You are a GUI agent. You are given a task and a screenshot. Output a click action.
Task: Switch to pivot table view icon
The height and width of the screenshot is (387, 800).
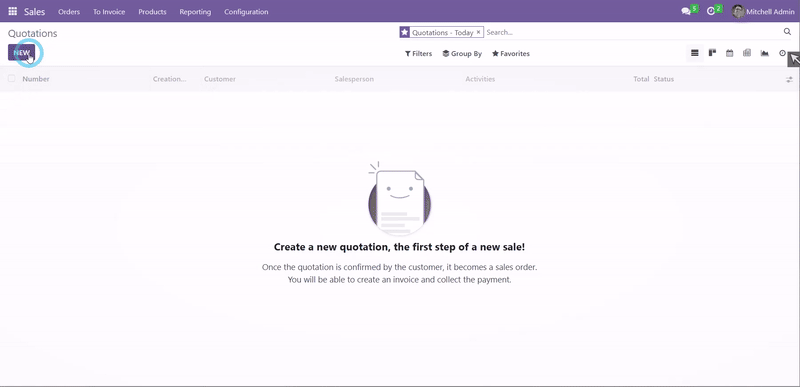coord(747,53)
